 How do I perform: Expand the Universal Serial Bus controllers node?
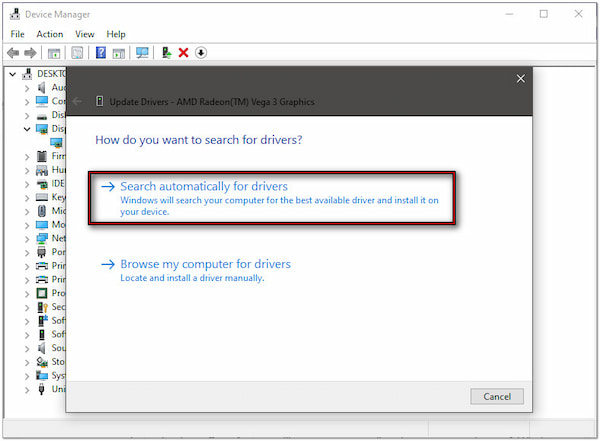(27, 389)
